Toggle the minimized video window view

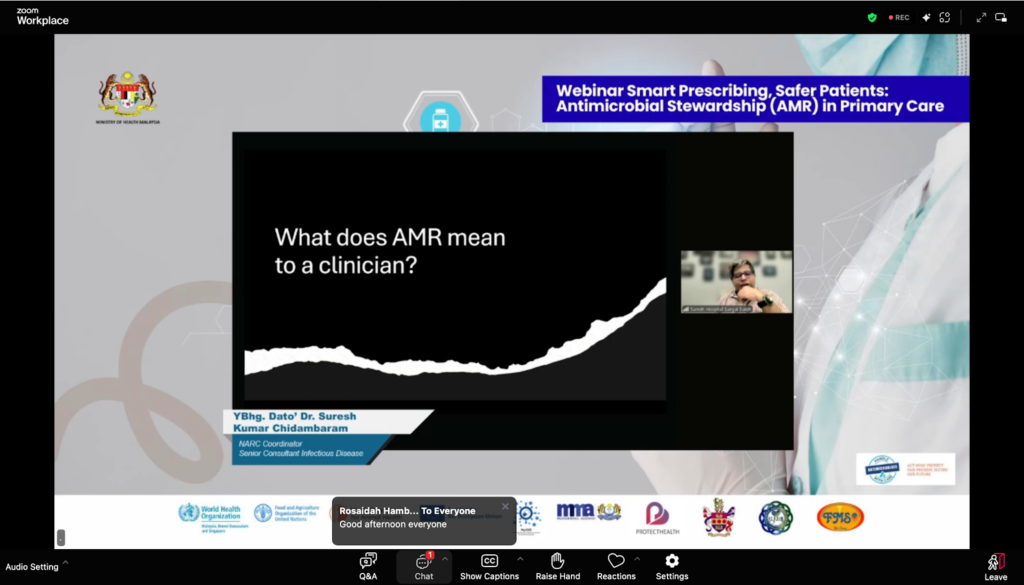(x=1001, y=17)
